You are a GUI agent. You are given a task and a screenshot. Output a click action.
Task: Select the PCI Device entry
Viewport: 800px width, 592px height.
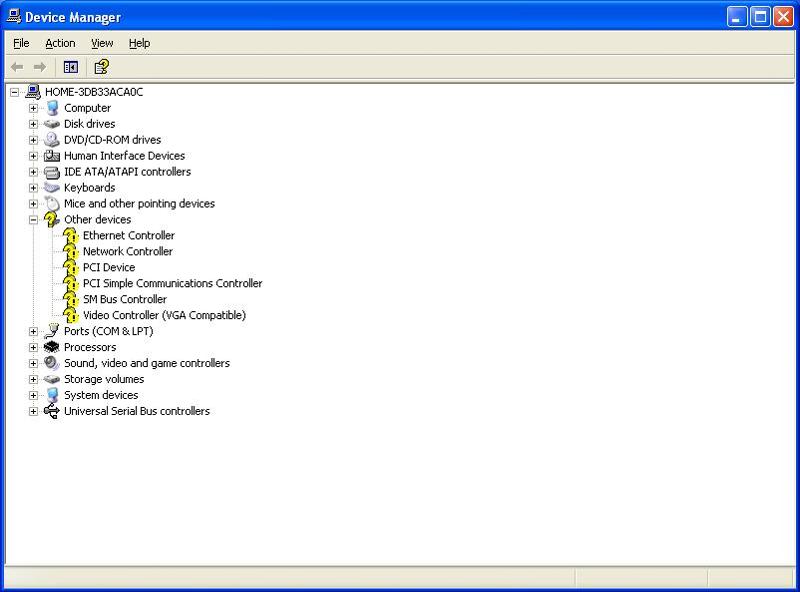(109, 267)
